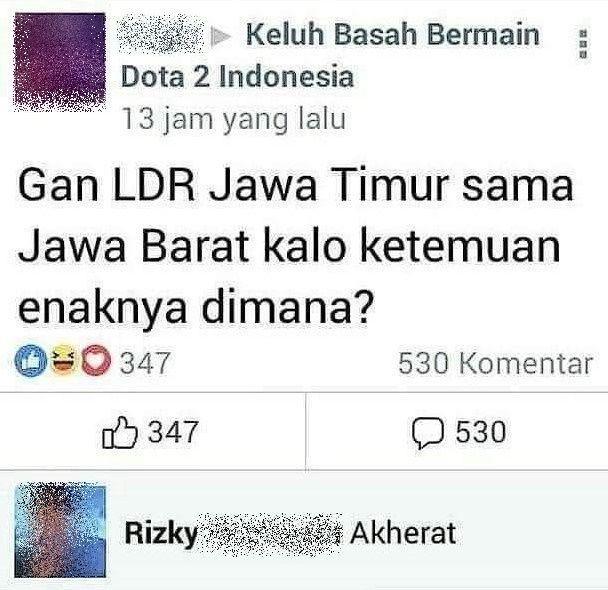
Task: Click the red Love heart reaction icon
Action: [x=95, y=361]
